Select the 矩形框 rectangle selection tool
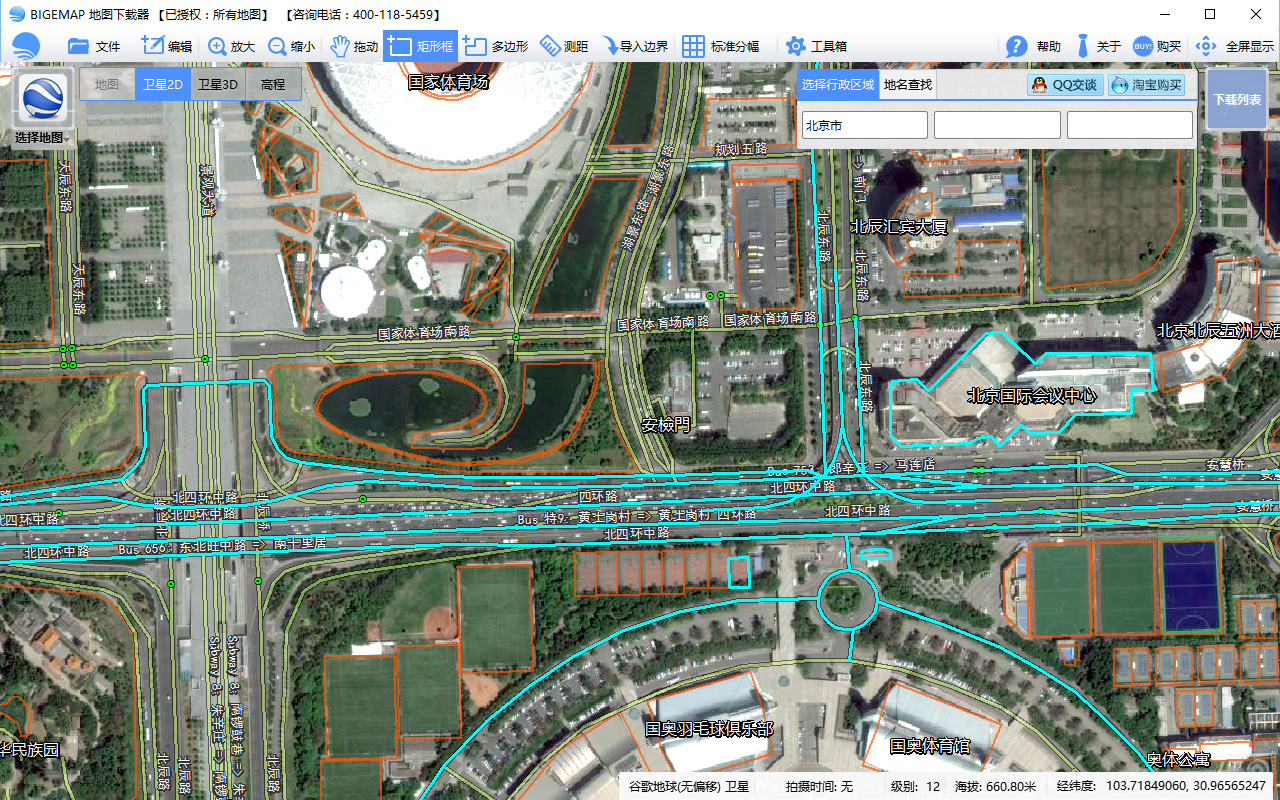This screenshot has width=1280, height=800. pyautogui.click(x=420, y=46)
